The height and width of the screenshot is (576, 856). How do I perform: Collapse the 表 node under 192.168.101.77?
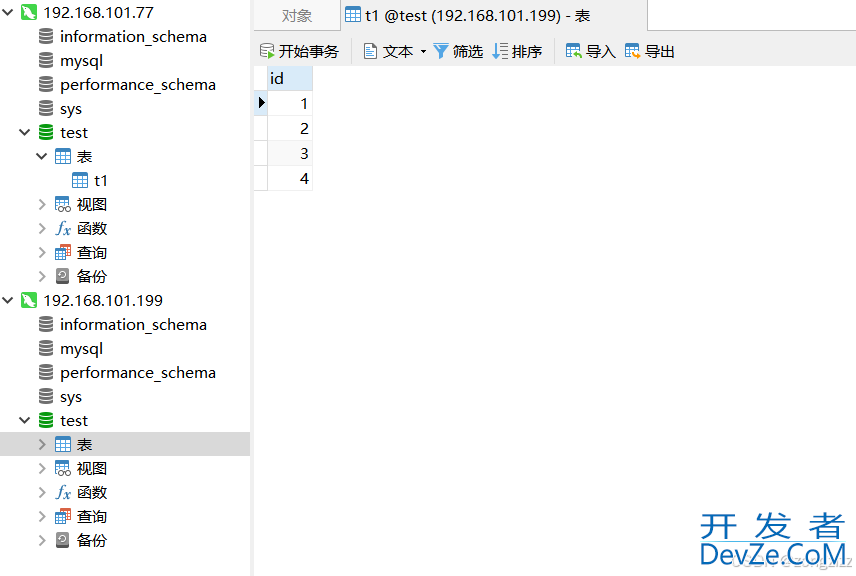(41, 157)
